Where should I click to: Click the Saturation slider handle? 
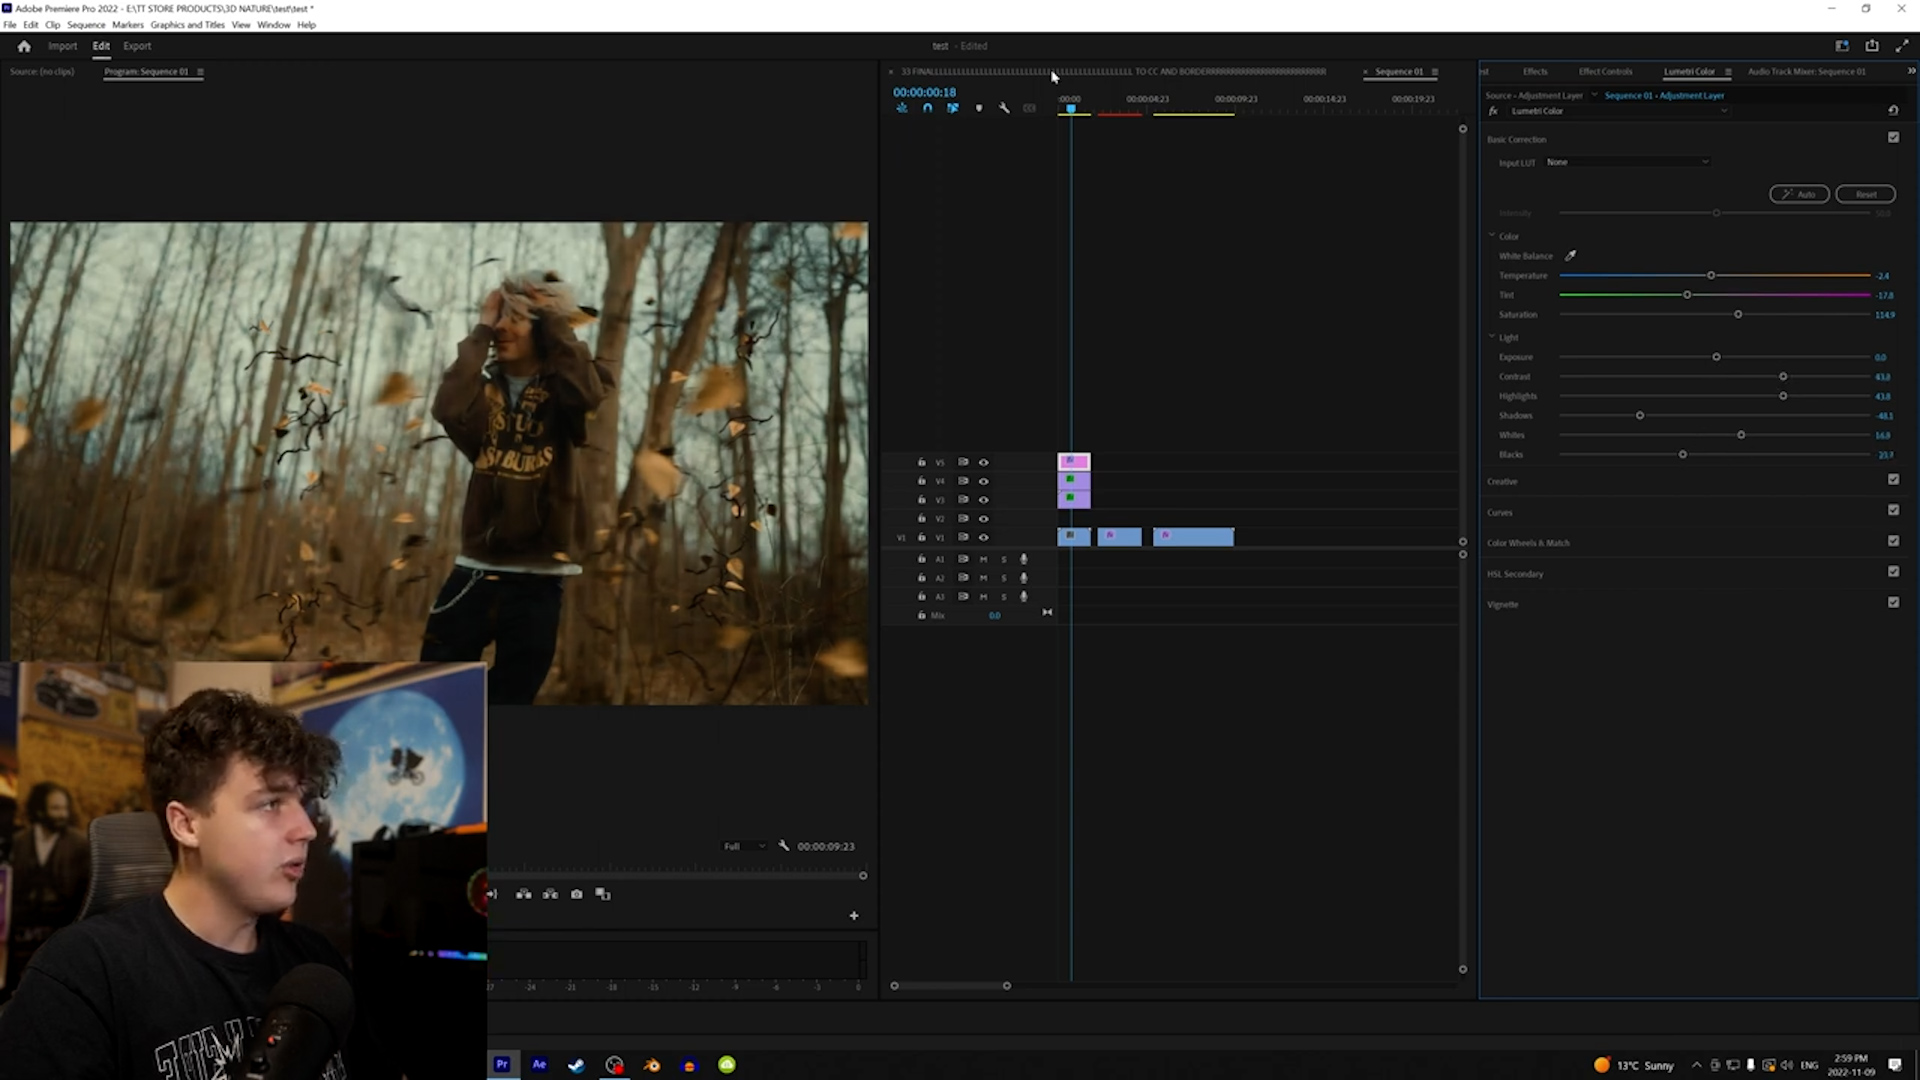1738,315
